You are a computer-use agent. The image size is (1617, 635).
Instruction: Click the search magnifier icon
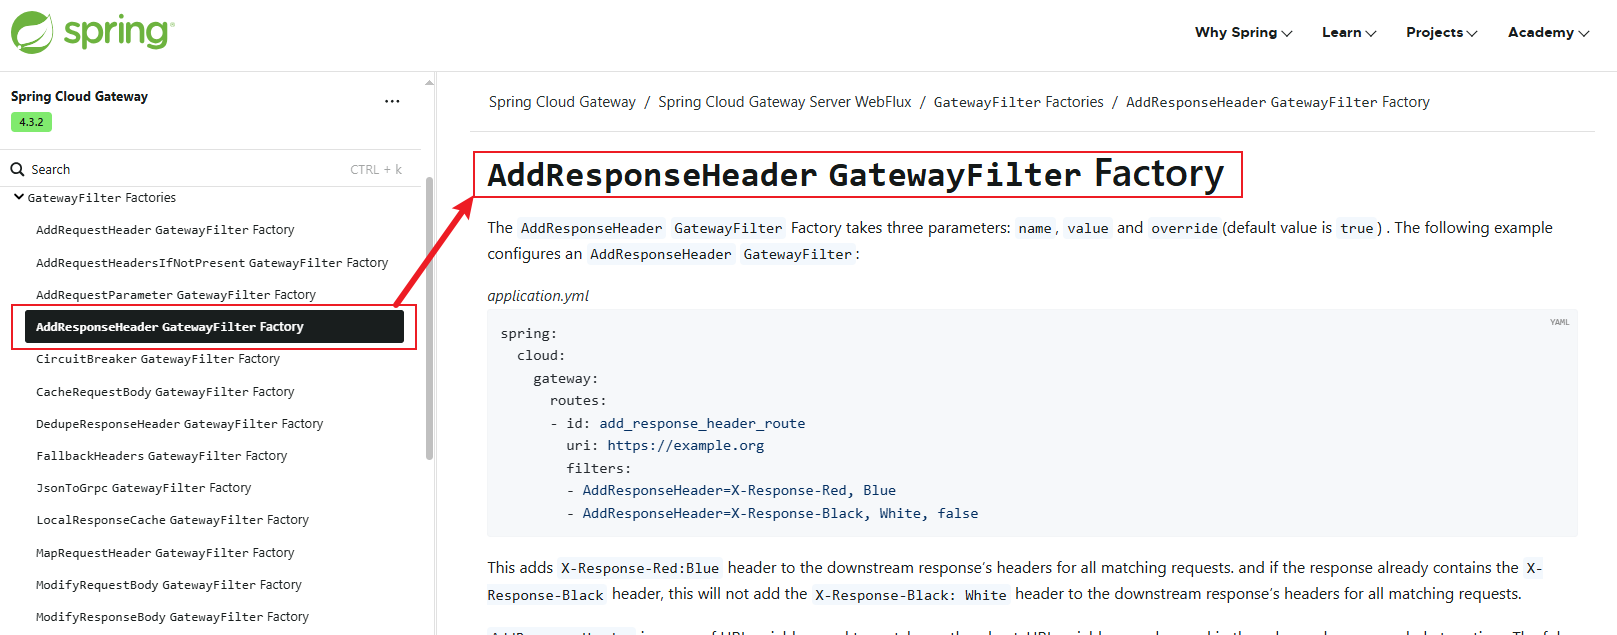17,169
